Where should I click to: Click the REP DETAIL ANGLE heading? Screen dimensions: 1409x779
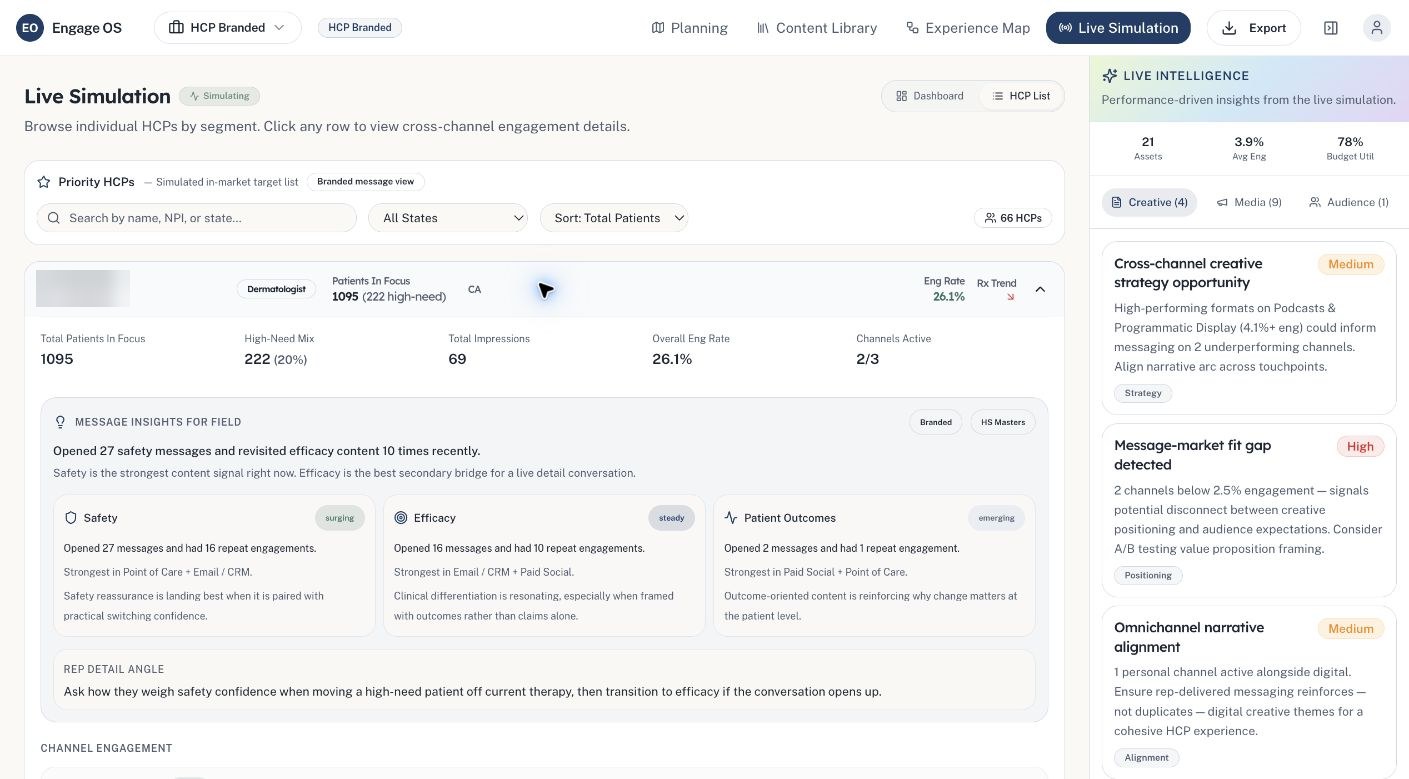point(114,669)
